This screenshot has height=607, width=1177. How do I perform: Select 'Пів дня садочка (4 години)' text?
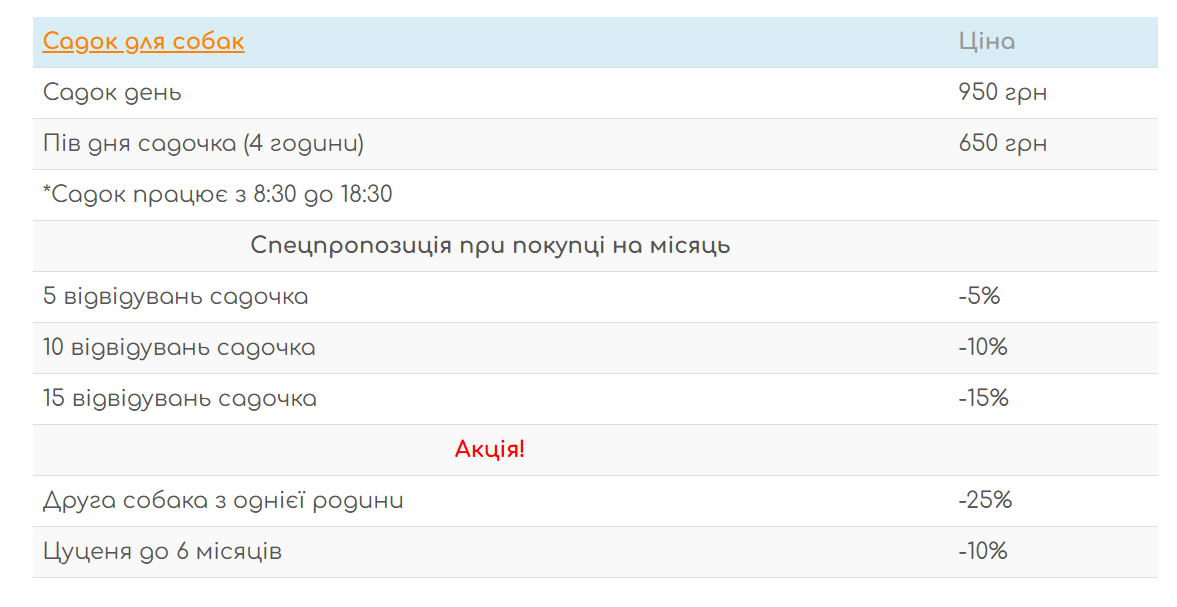pyautogui.click(x=203, y=144)
